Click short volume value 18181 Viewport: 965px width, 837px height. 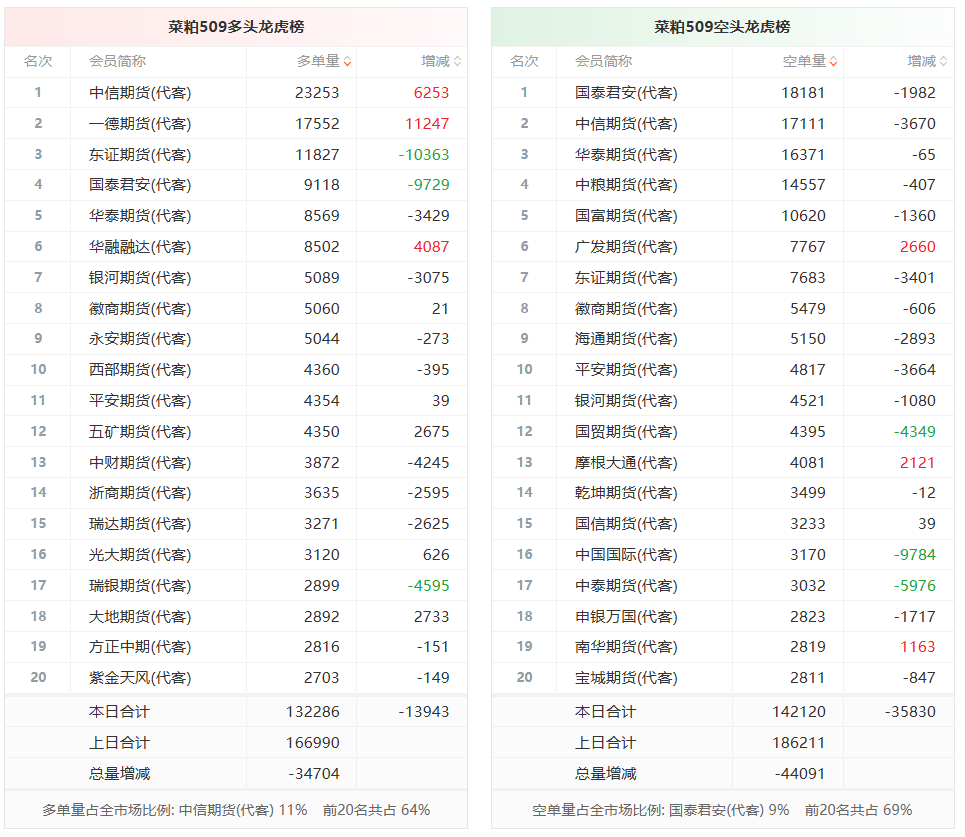[803, 93]
